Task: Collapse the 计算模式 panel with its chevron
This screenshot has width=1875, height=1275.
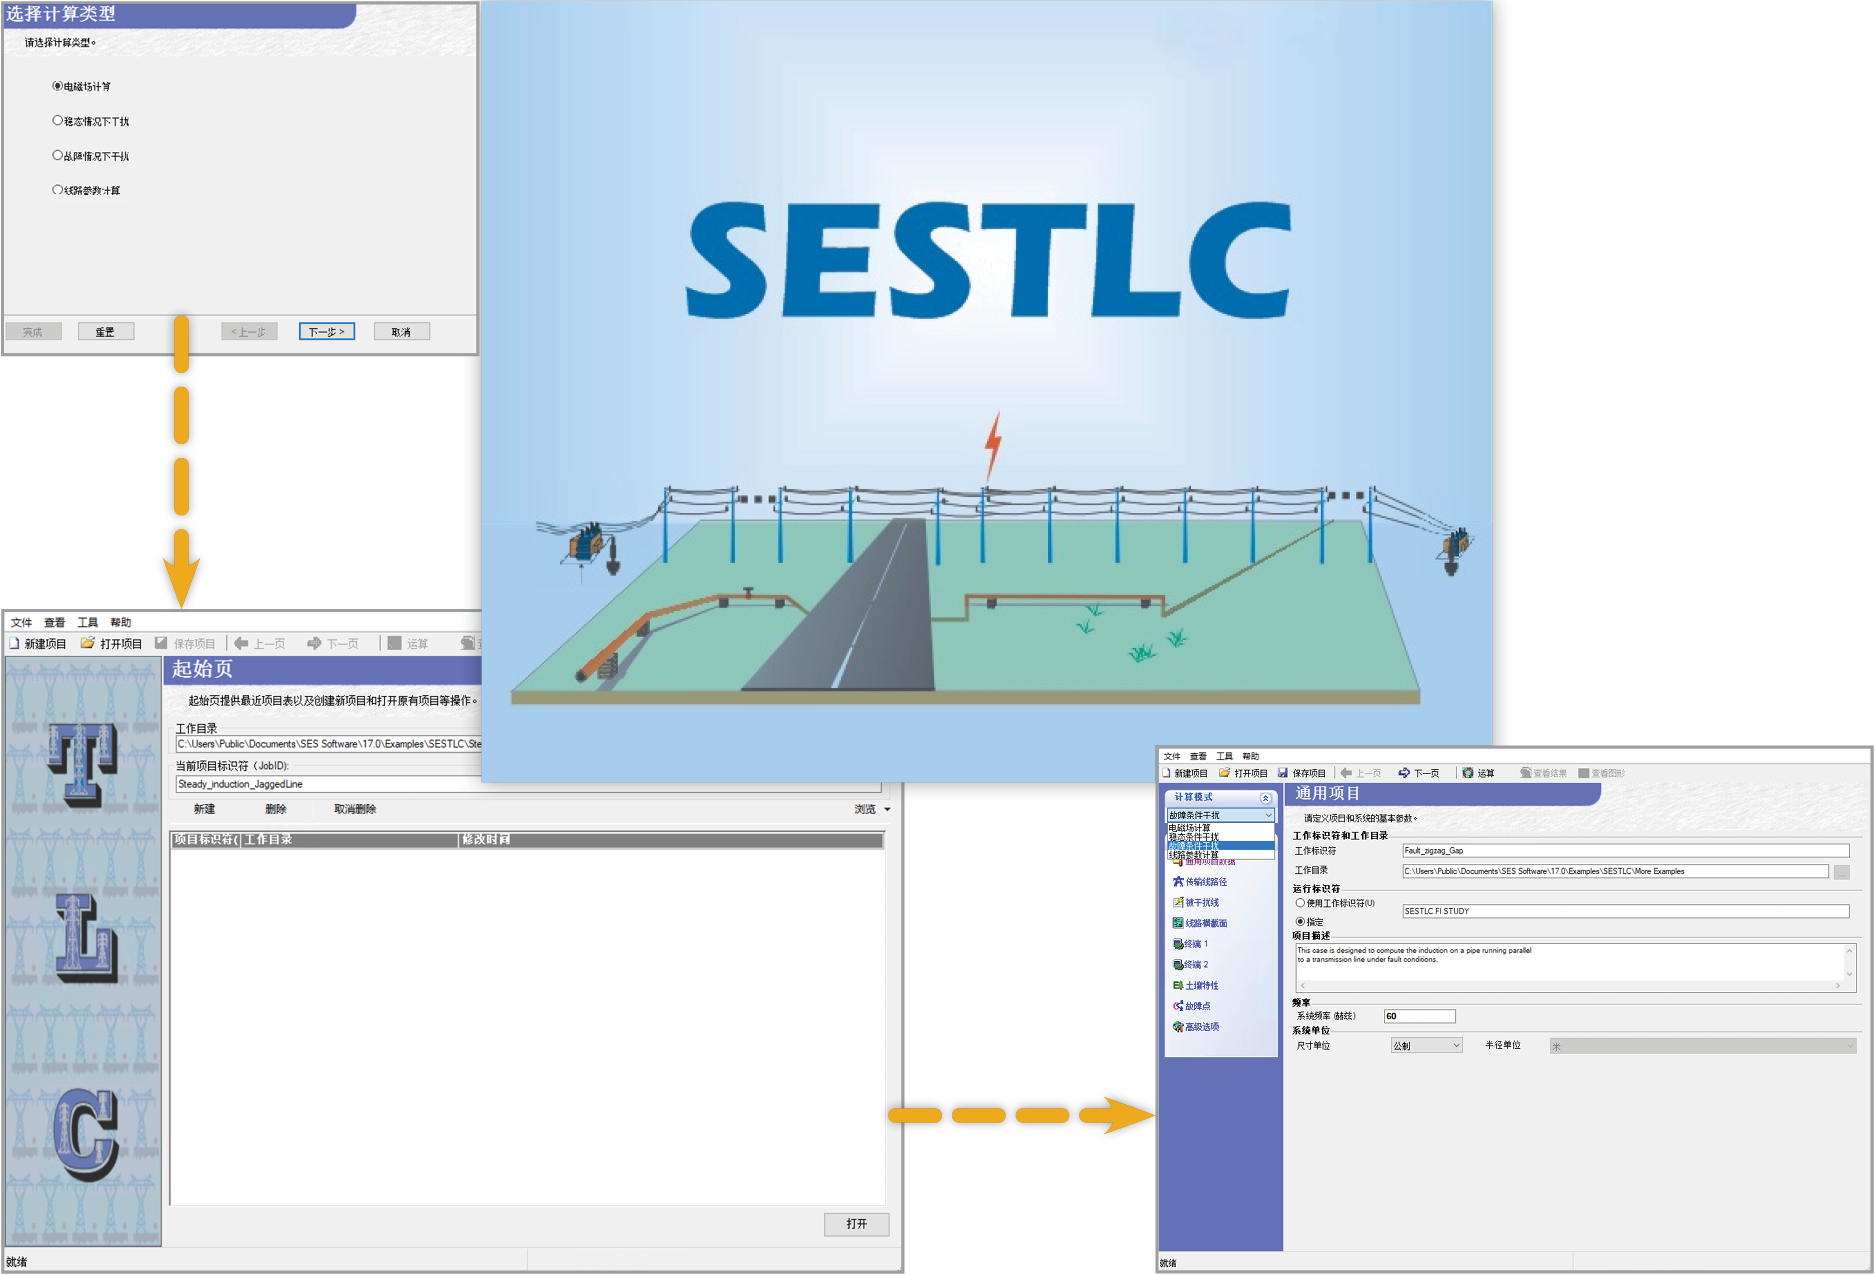Action: pos(1265,798)
